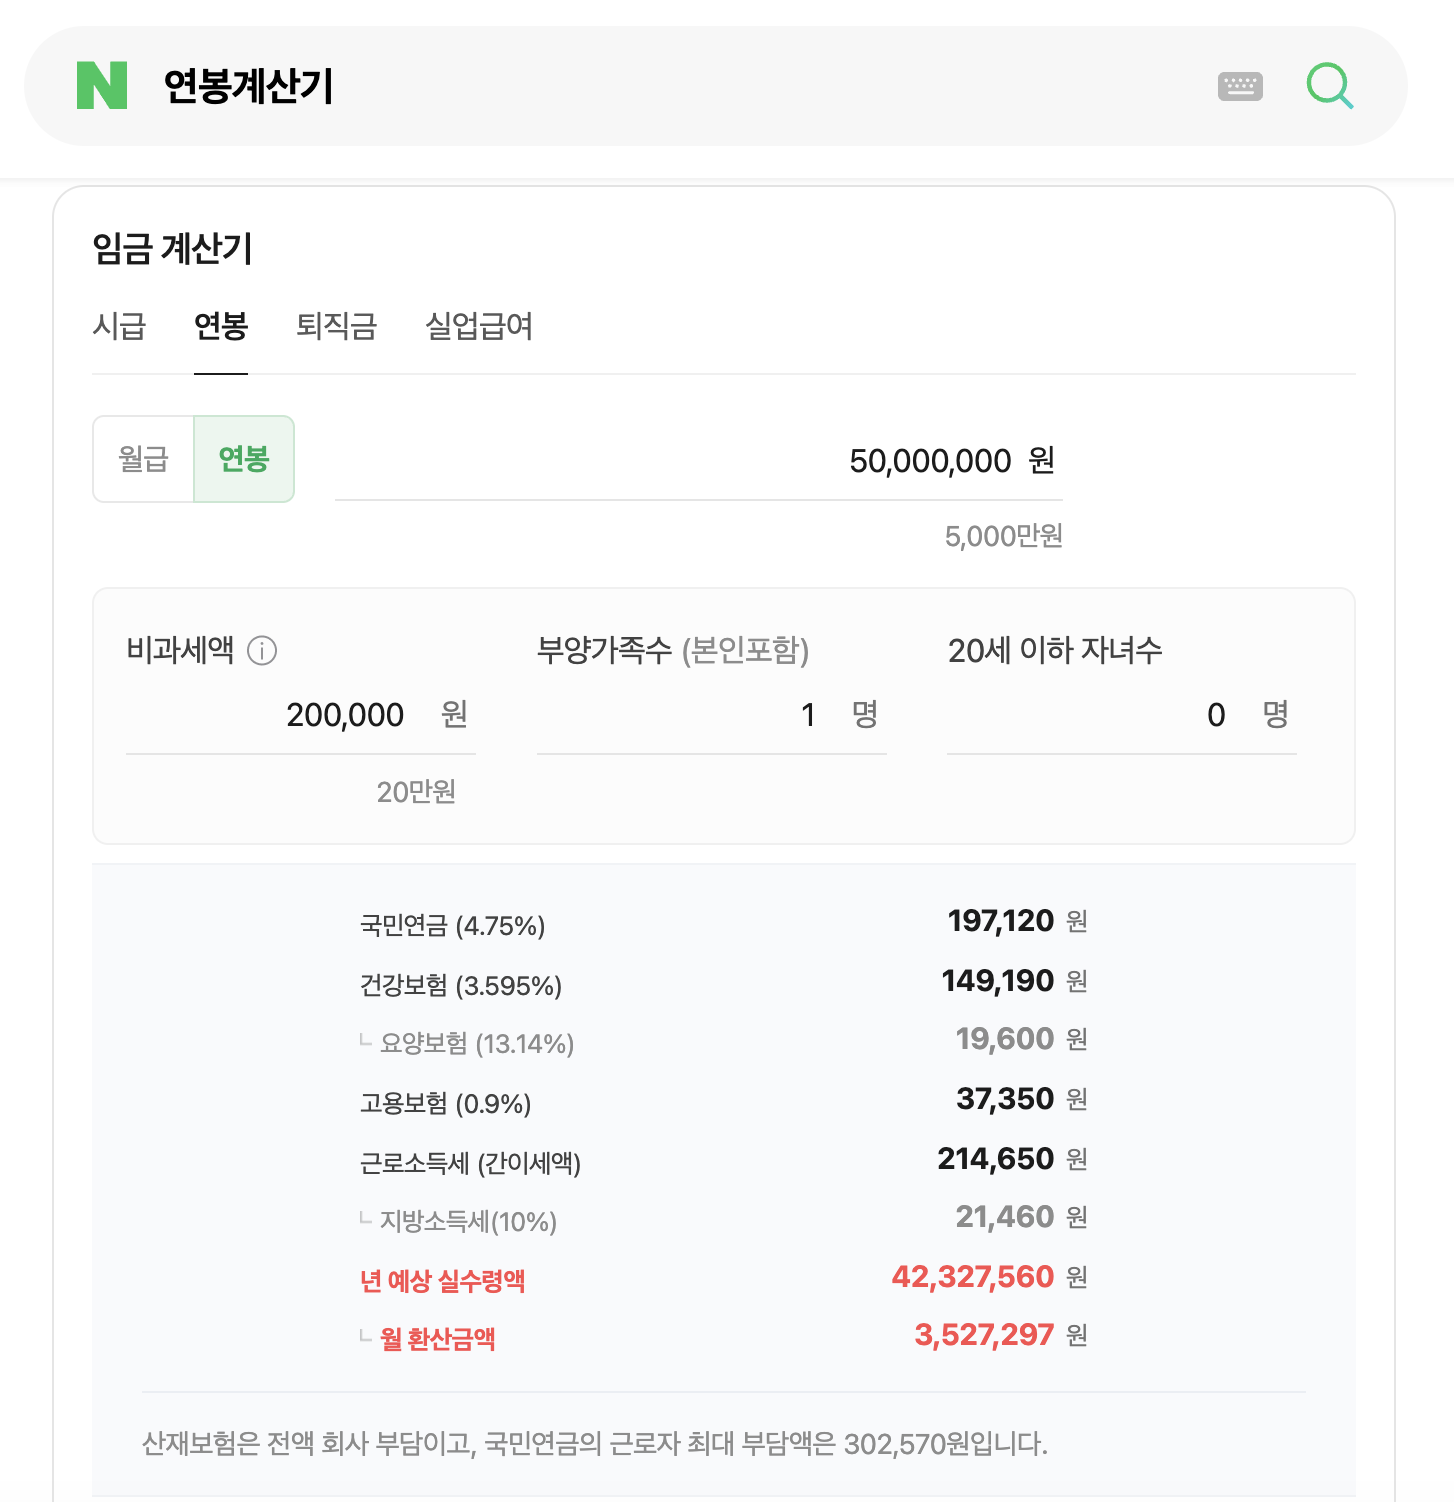Click the 부양가족수 input showing 1 명
The height and width of the screenshot is (1502, 1454).
711,715
